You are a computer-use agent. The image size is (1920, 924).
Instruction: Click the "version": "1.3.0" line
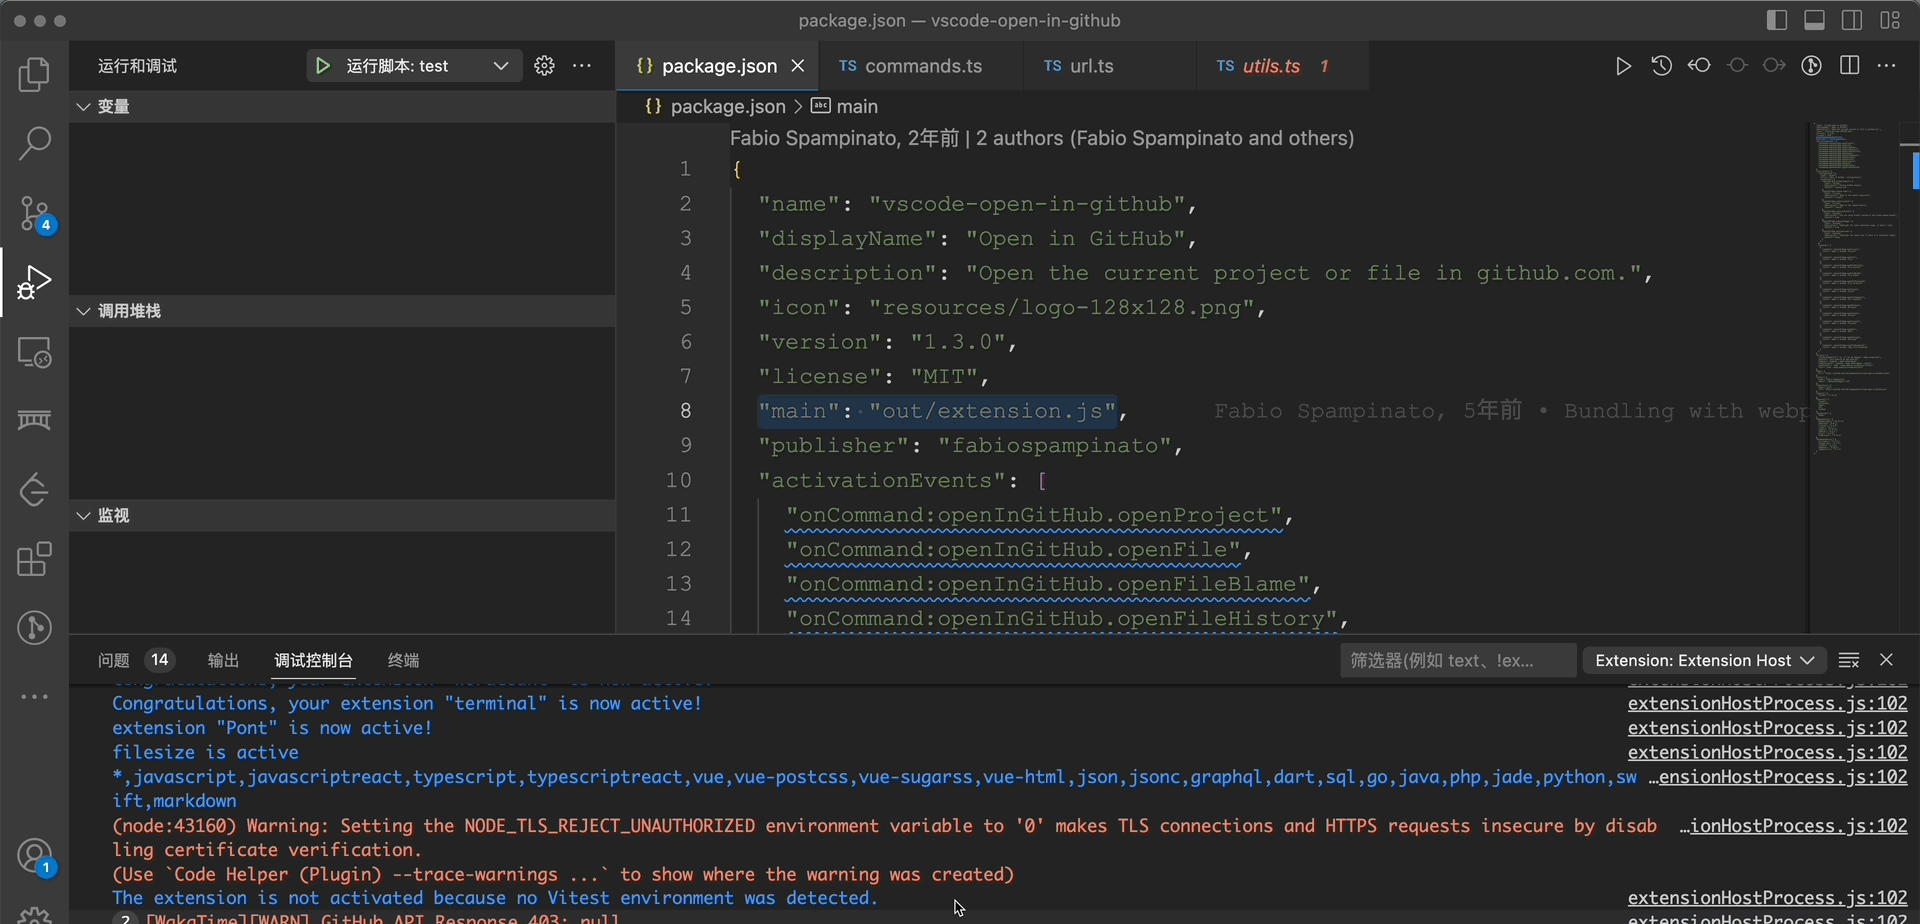(x=888, y=342)
